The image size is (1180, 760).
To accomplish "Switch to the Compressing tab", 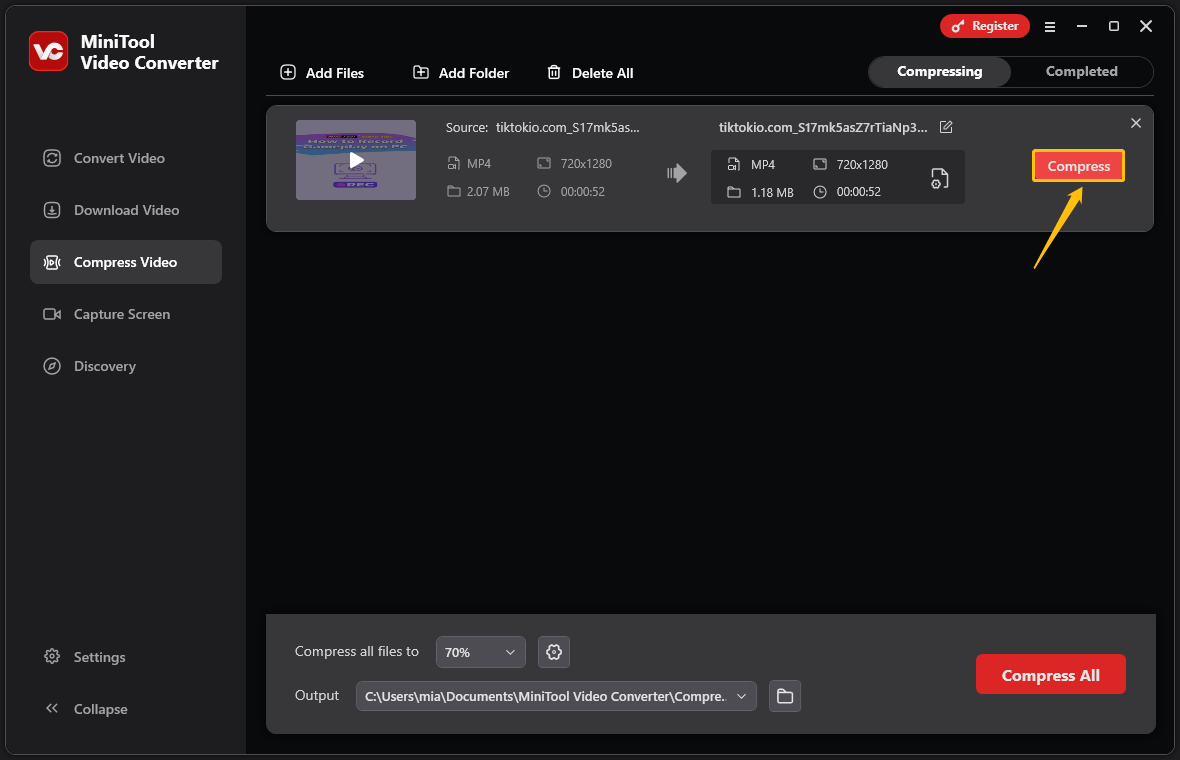I will click(x=939, y=71).
